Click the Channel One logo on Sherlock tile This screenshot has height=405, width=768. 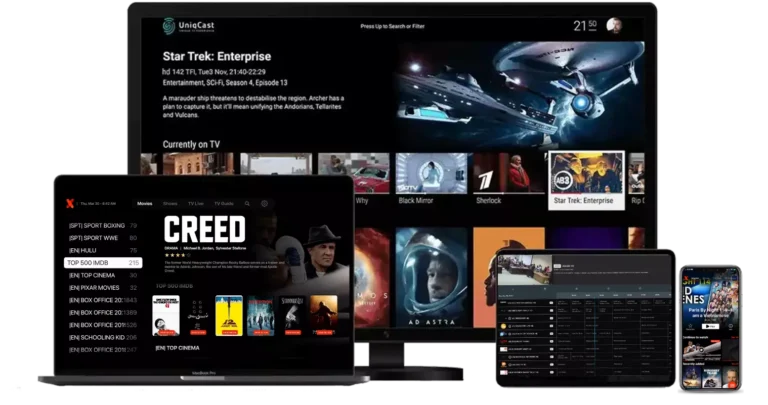[485, 180]
